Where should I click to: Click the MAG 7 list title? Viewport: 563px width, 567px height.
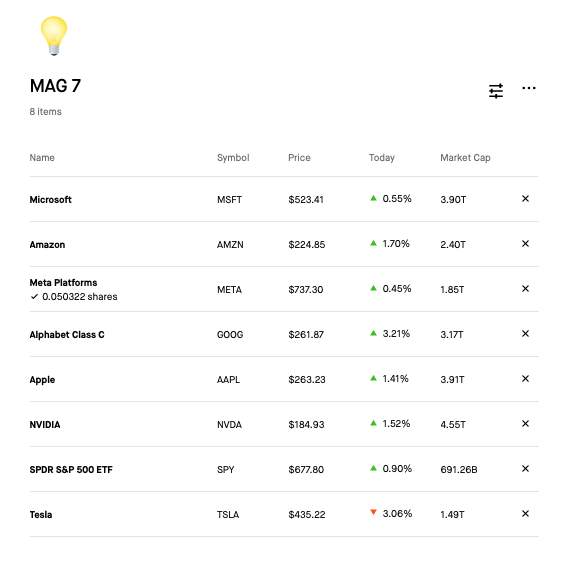[55, 86]
